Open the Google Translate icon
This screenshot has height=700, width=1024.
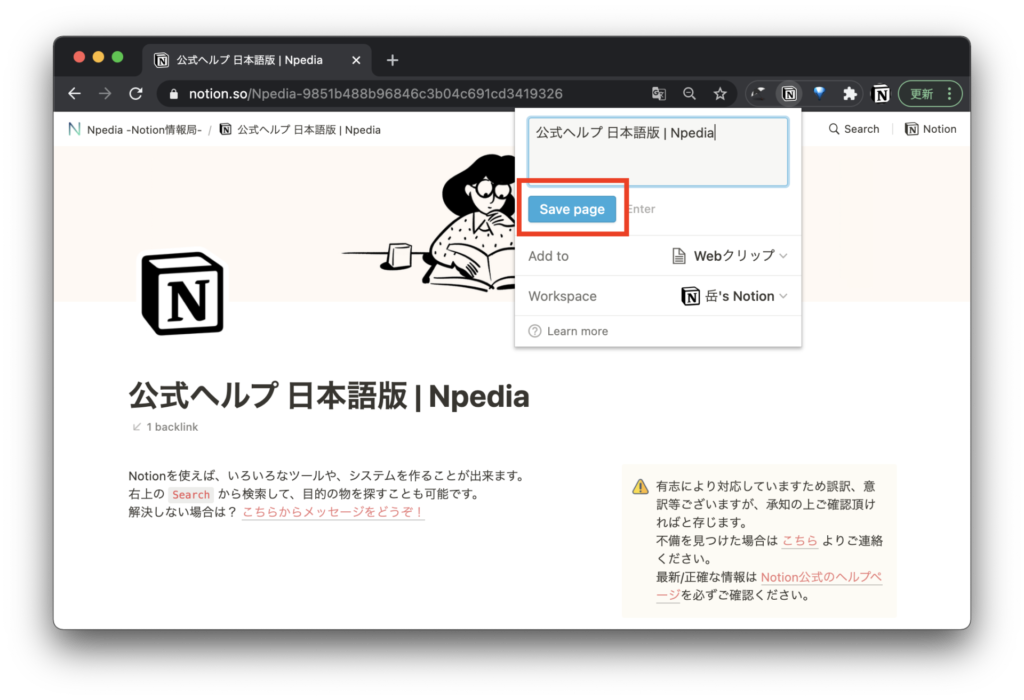(x=659, y=94)
